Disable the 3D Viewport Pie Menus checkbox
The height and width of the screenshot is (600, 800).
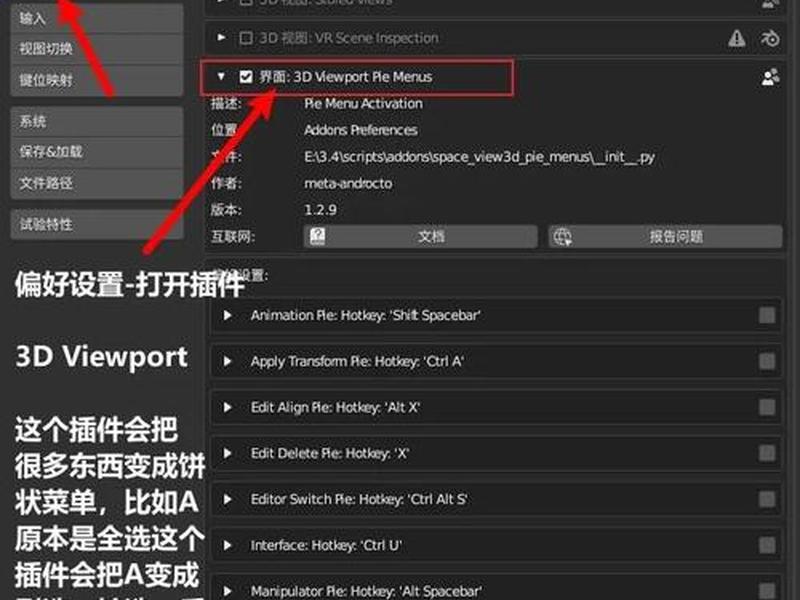click(x=246, y=77)
